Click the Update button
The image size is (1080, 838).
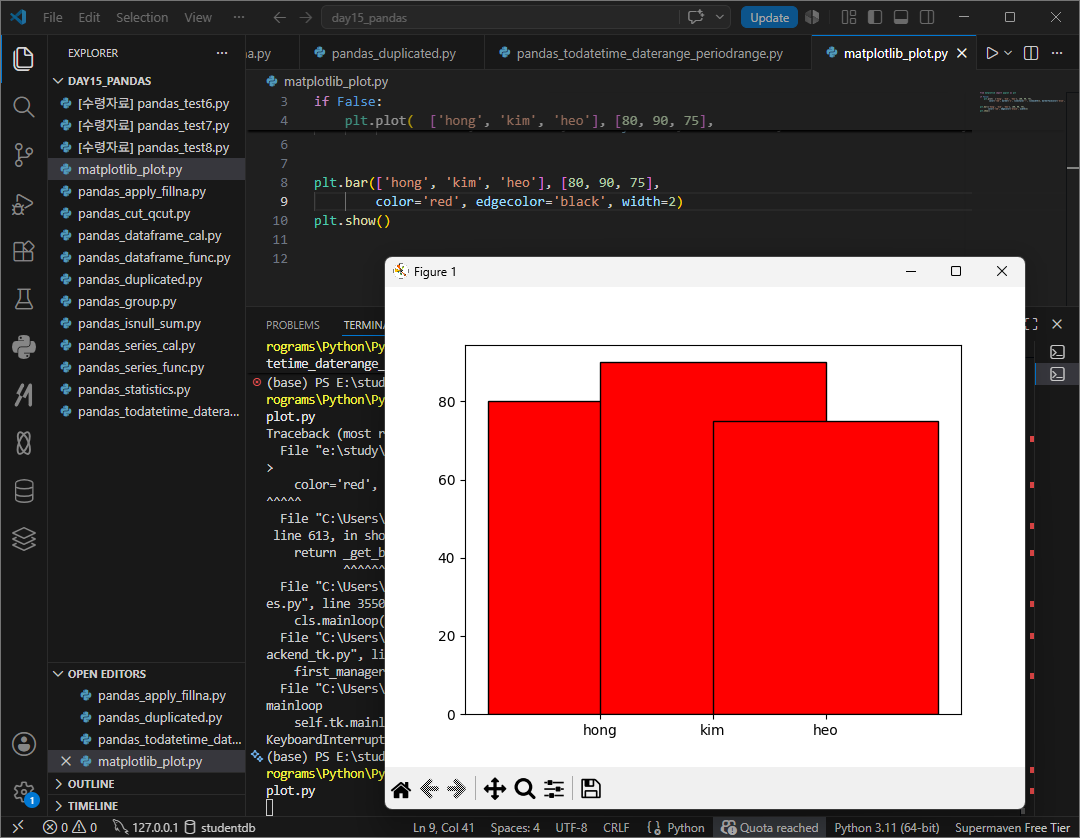[x=769, y=17]
